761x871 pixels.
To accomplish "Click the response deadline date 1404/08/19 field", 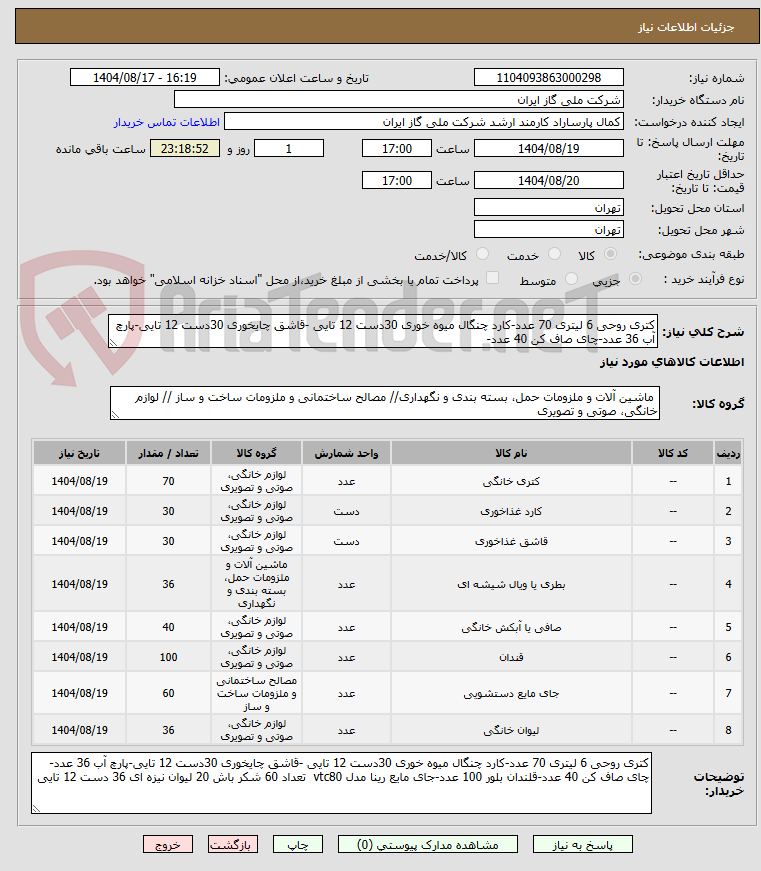I will [549, 148].
